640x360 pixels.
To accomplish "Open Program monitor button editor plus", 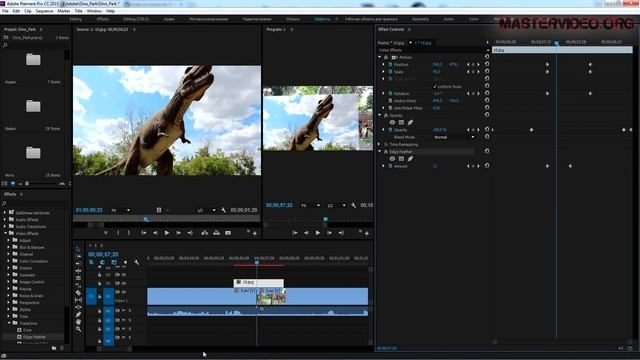I will tap(367, 233).
